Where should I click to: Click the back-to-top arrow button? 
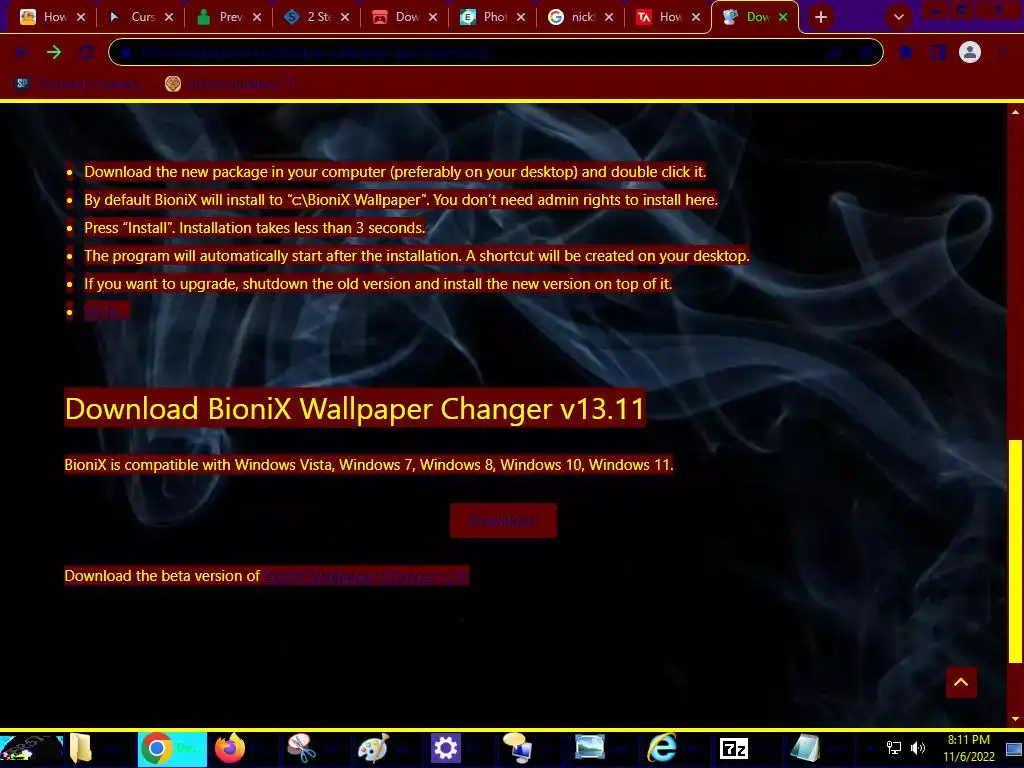[x=961, y=682]
